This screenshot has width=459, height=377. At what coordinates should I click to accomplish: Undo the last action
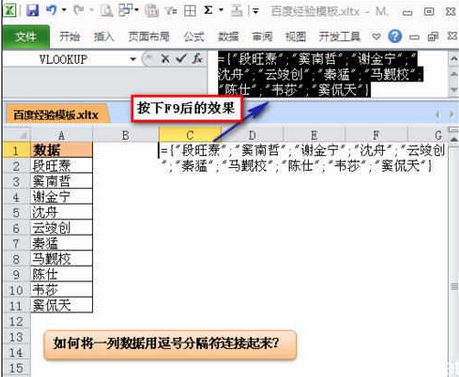point(51,10)
